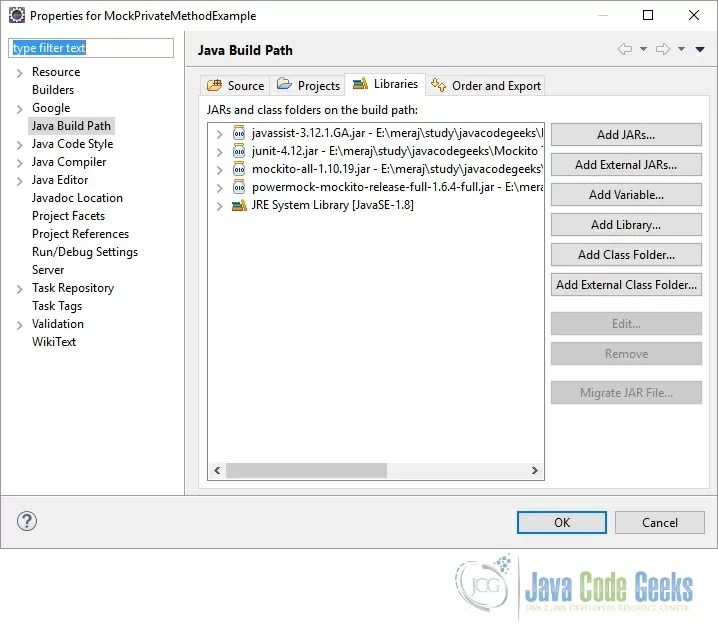Confirm with the OK button

click(562, 522)
